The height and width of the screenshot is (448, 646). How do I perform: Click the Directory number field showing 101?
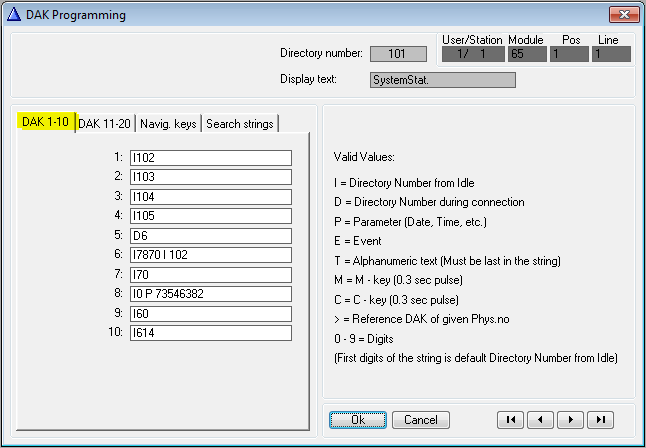point(398,54)
